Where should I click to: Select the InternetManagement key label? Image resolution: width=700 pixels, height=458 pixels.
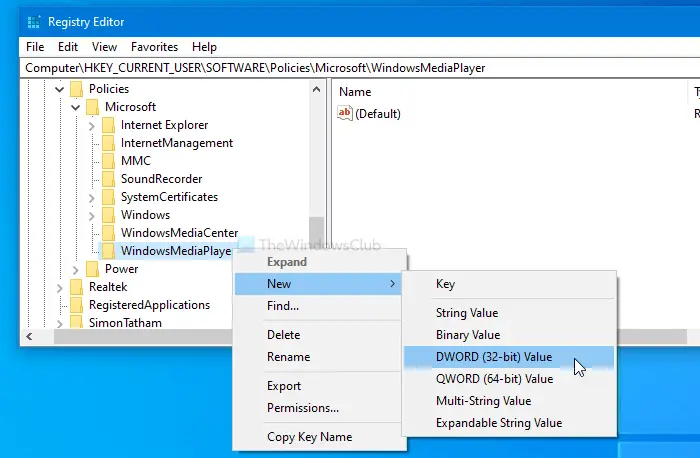point(177,143)
